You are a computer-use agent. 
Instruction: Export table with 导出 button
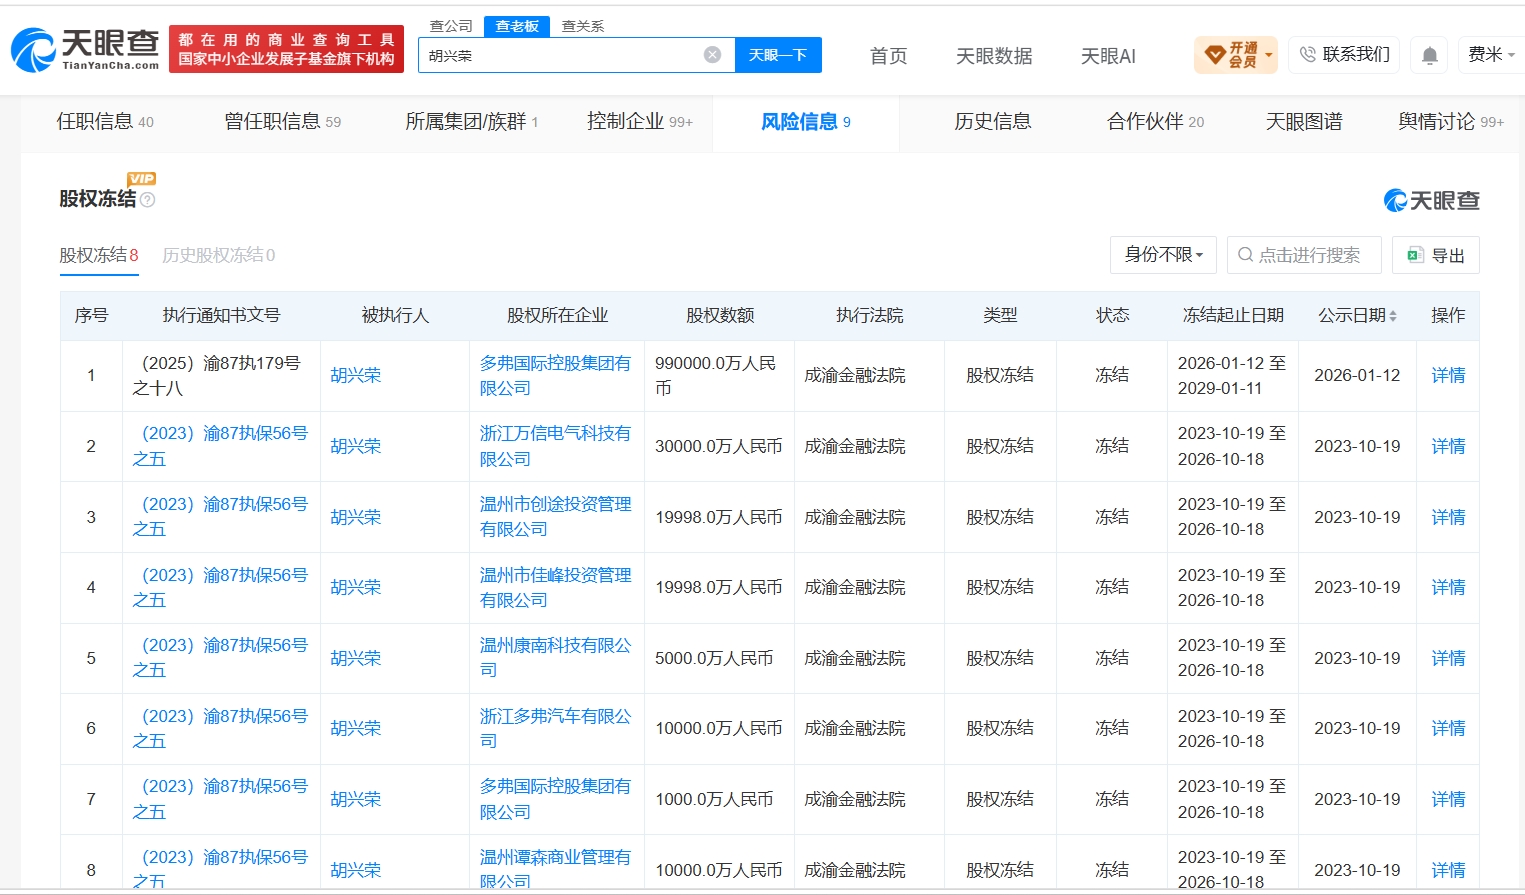[1436, 255]
